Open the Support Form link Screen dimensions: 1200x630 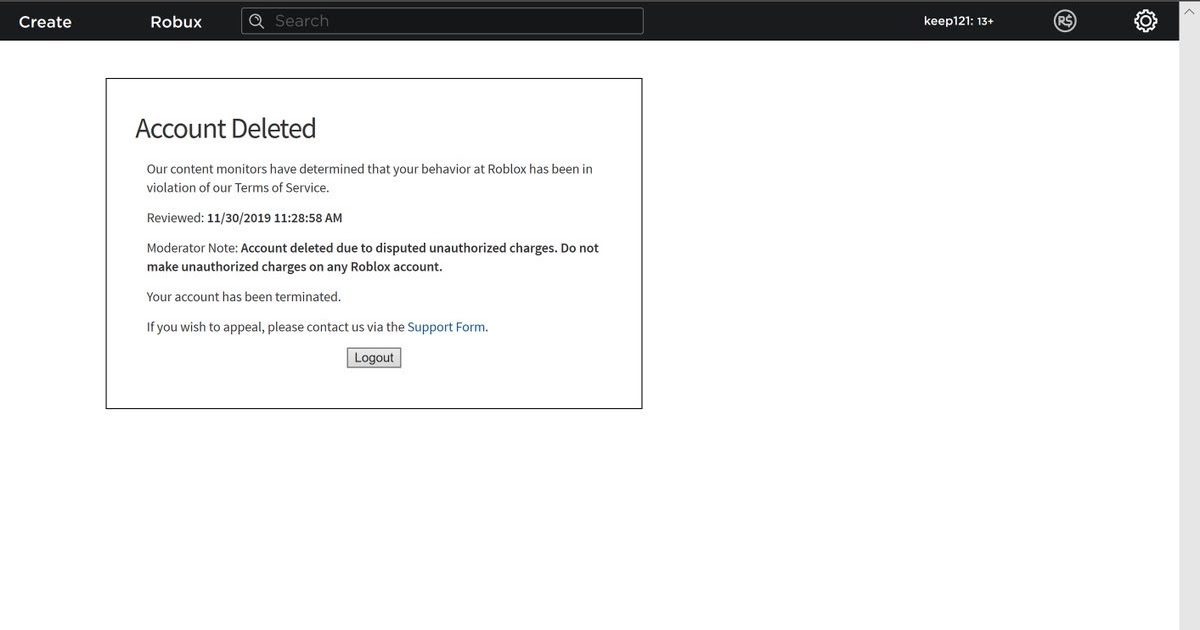click(446, 327)
